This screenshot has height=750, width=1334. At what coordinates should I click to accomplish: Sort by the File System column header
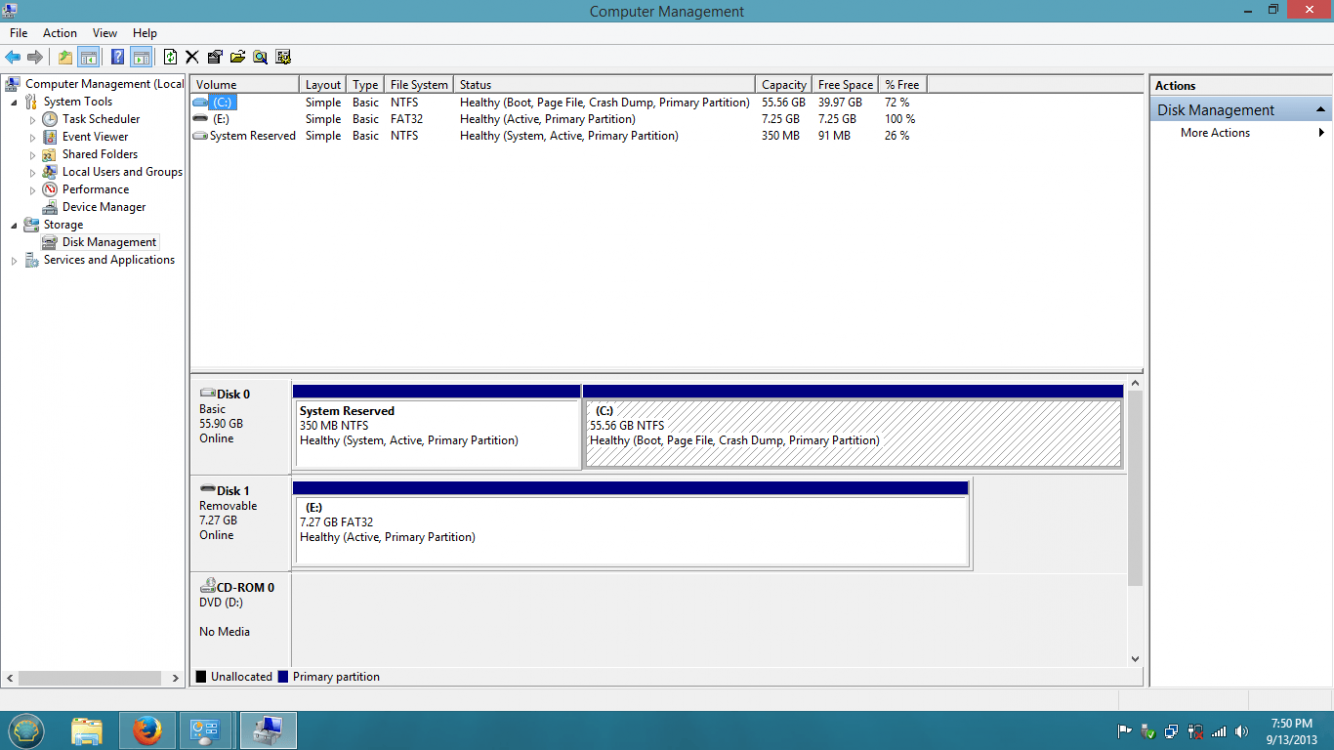419,85
